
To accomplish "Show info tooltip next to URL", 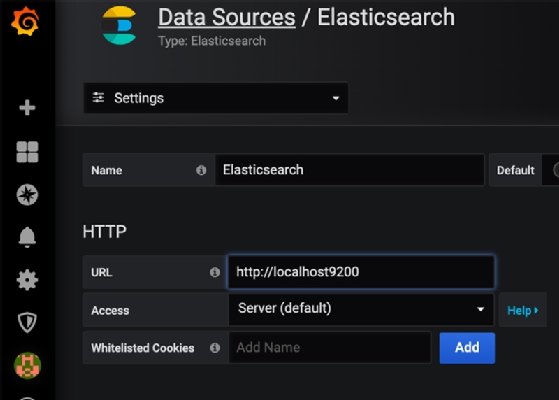I will [x=215, y=272].
